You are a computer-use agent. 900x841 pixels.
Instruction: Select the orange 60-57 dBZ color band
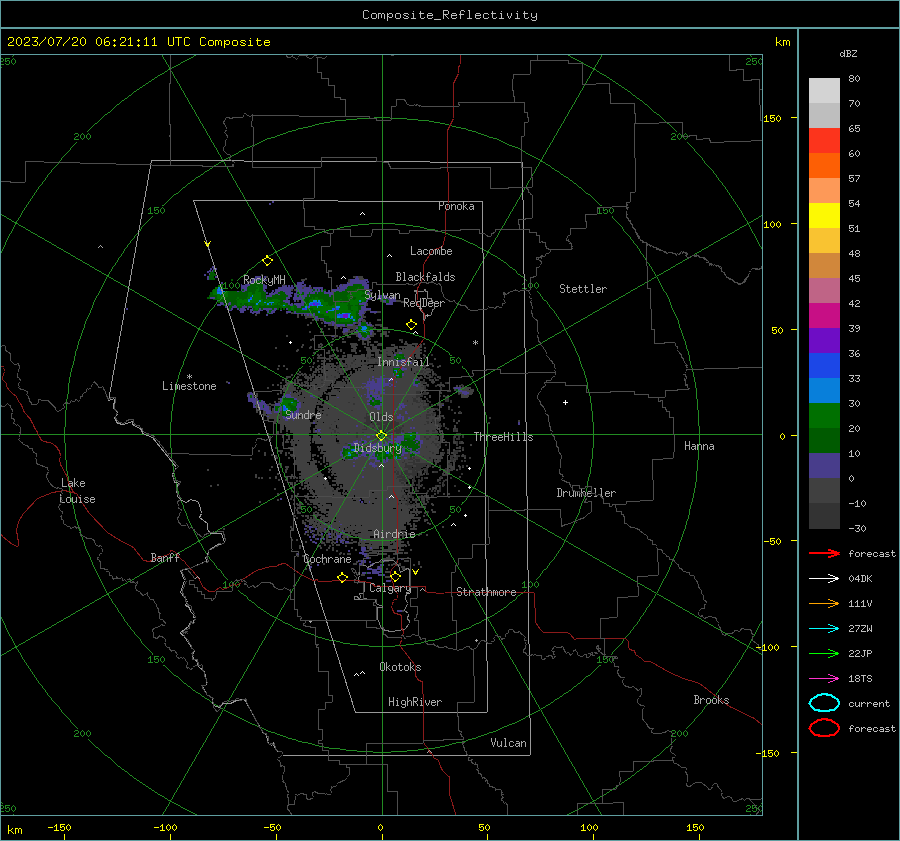point(824,166)
